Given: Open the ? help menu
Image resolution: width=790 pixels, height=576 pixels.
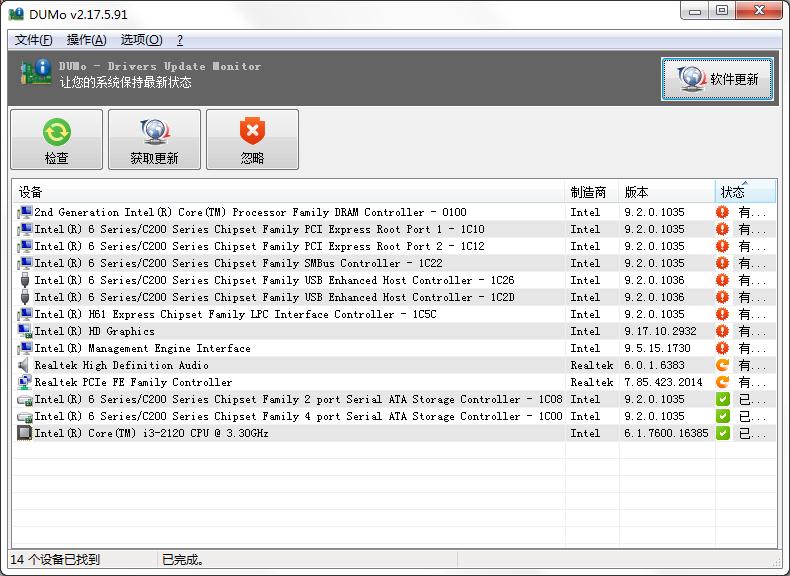Looking at the screenshot, I should pos(180,40).
